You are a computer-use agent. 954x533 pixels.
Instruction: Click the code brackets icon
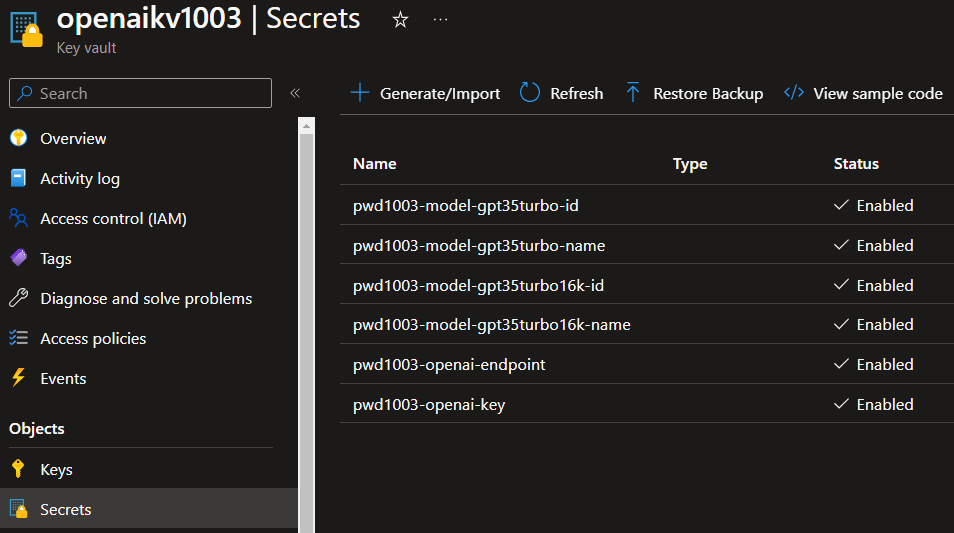coord(794,92)
